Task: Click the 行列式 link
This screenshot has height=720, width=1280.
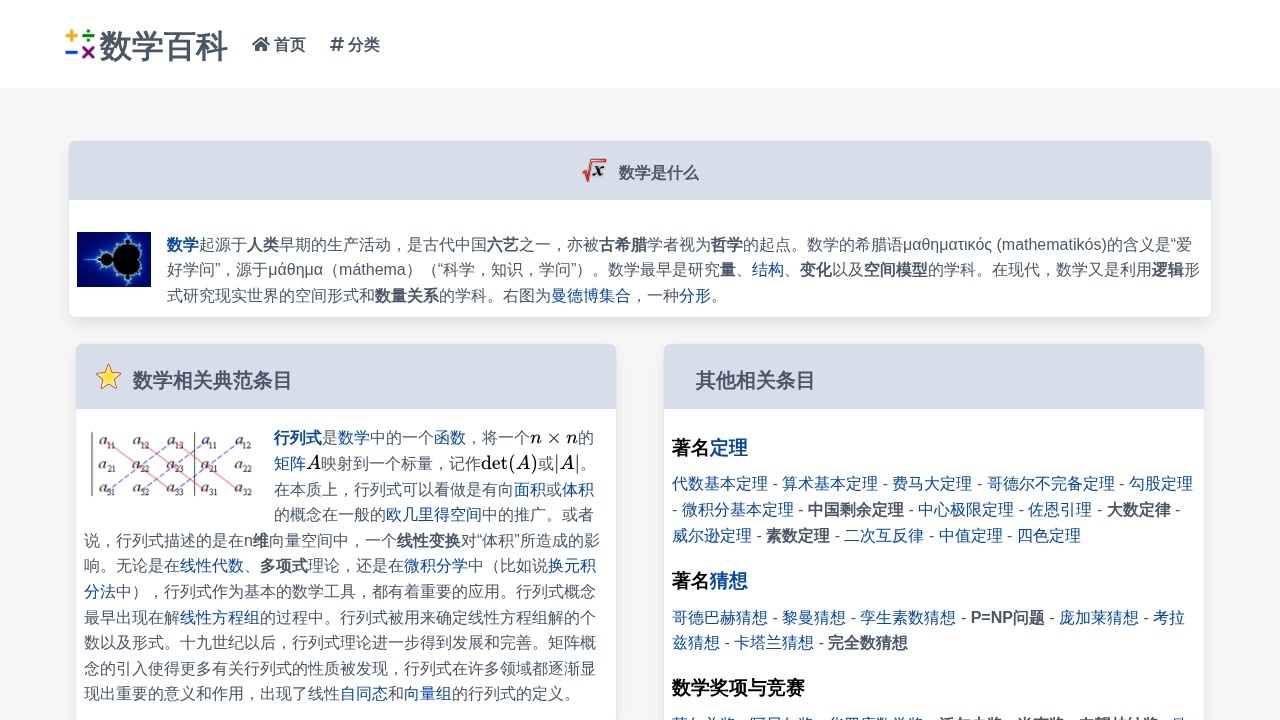Action: 297,438
